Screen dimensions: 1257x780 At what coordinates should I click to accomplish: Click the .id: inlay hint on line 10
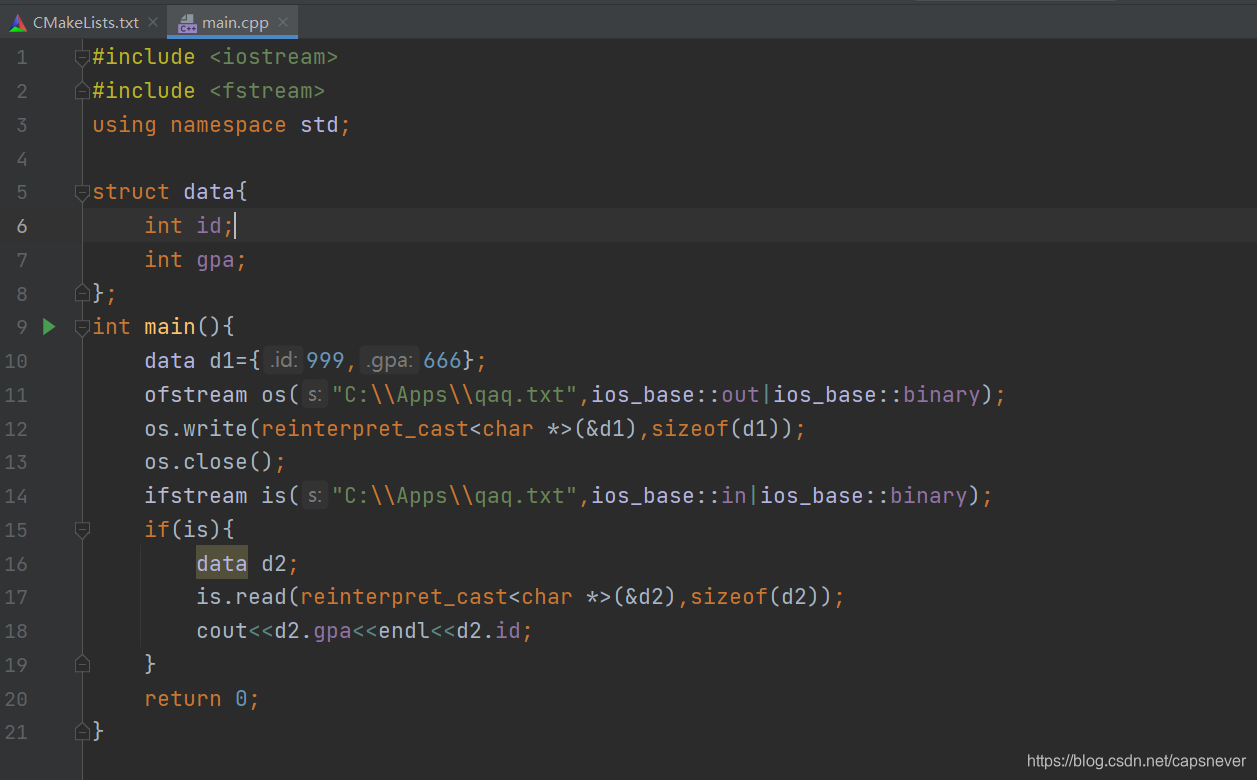284,360
